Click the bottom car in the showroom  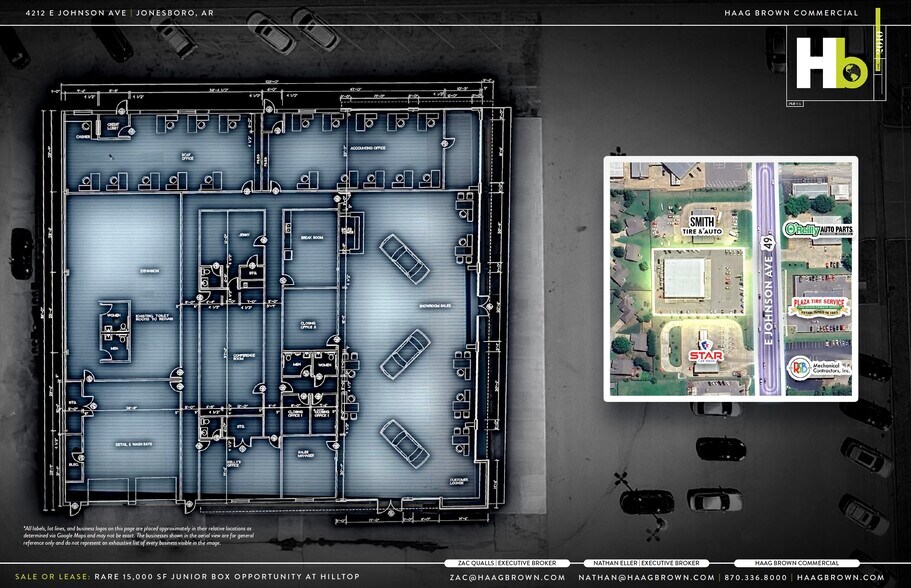pos(404,442)
